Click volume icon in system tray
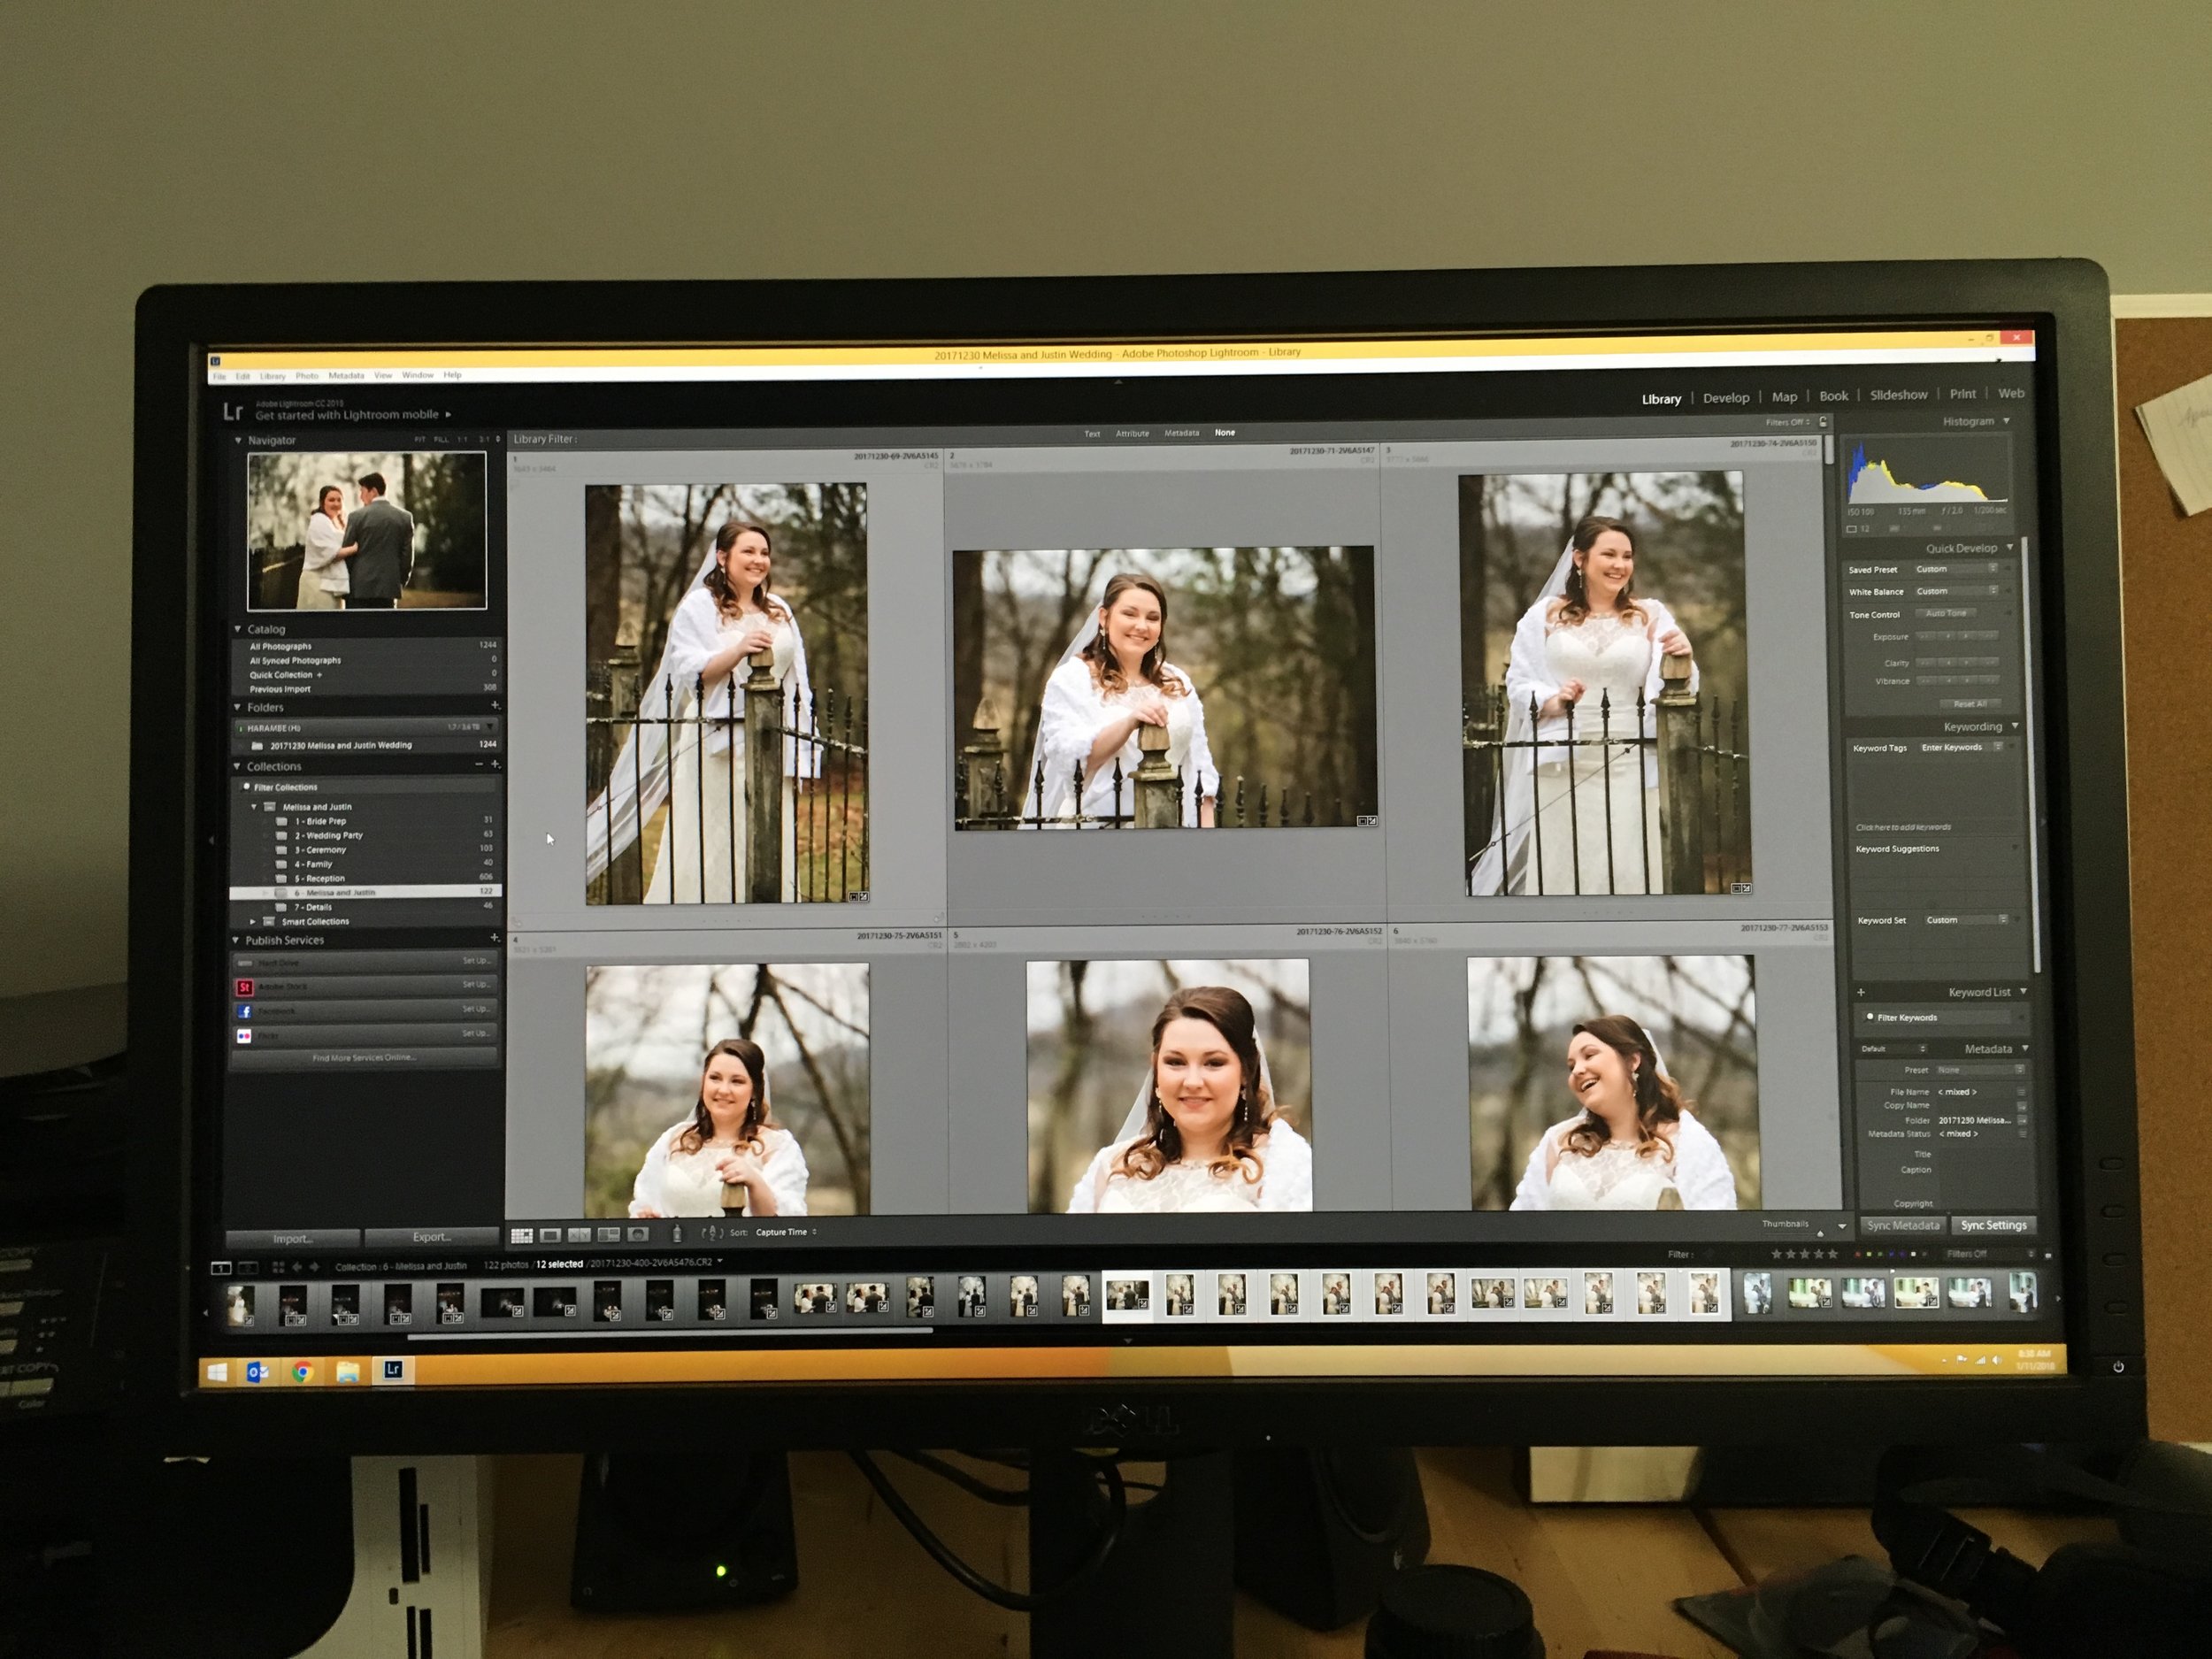 point(1997,1361)
